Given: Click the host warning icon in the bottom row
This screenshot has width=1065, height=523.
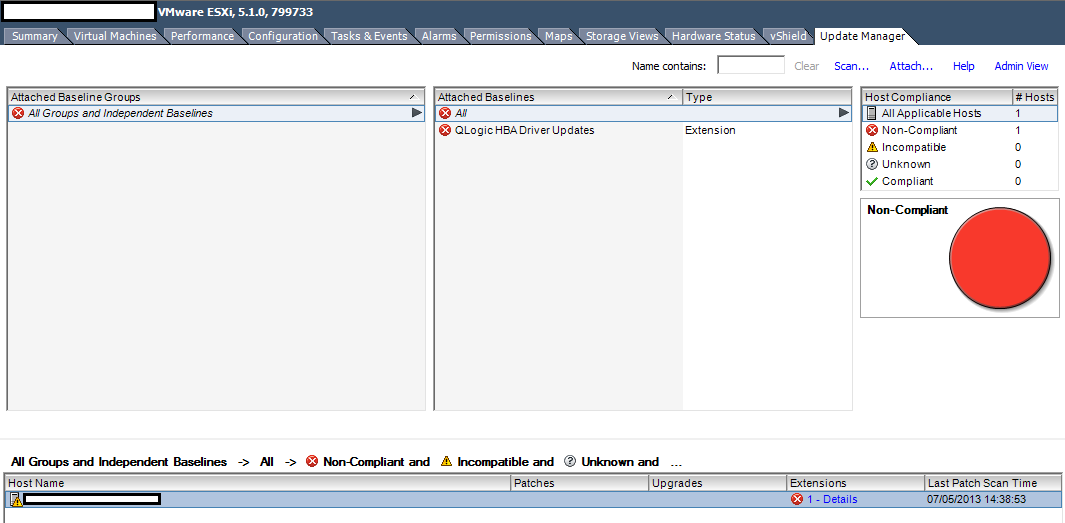Looking at the screenshot, I should pyautogui.click(x=16, y=500).
